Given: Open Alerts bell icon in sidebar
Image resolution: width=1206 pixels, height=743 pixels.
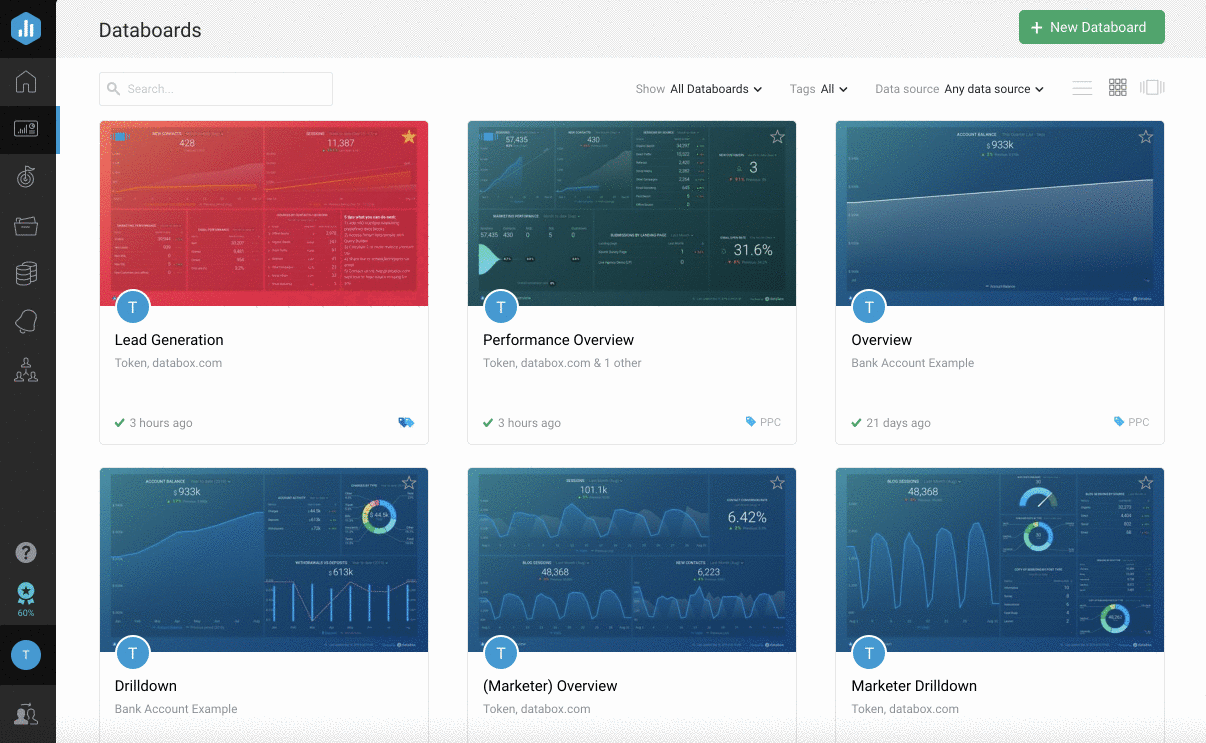Looking at the screenshot, I should 26,321.
